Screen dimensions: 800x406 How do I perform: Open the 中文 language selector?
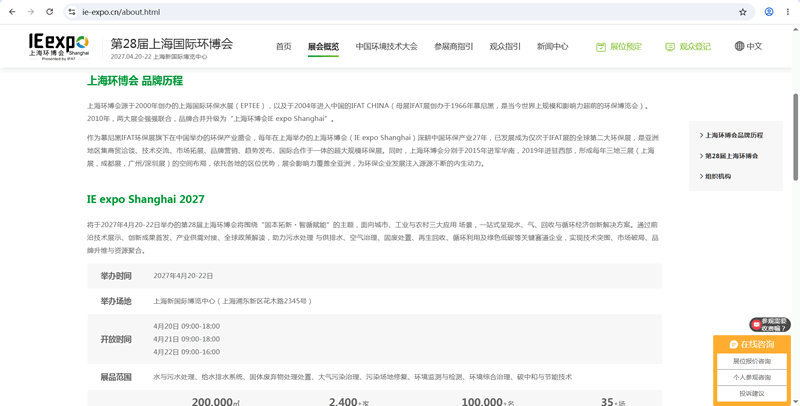click(x=748, y=46)
